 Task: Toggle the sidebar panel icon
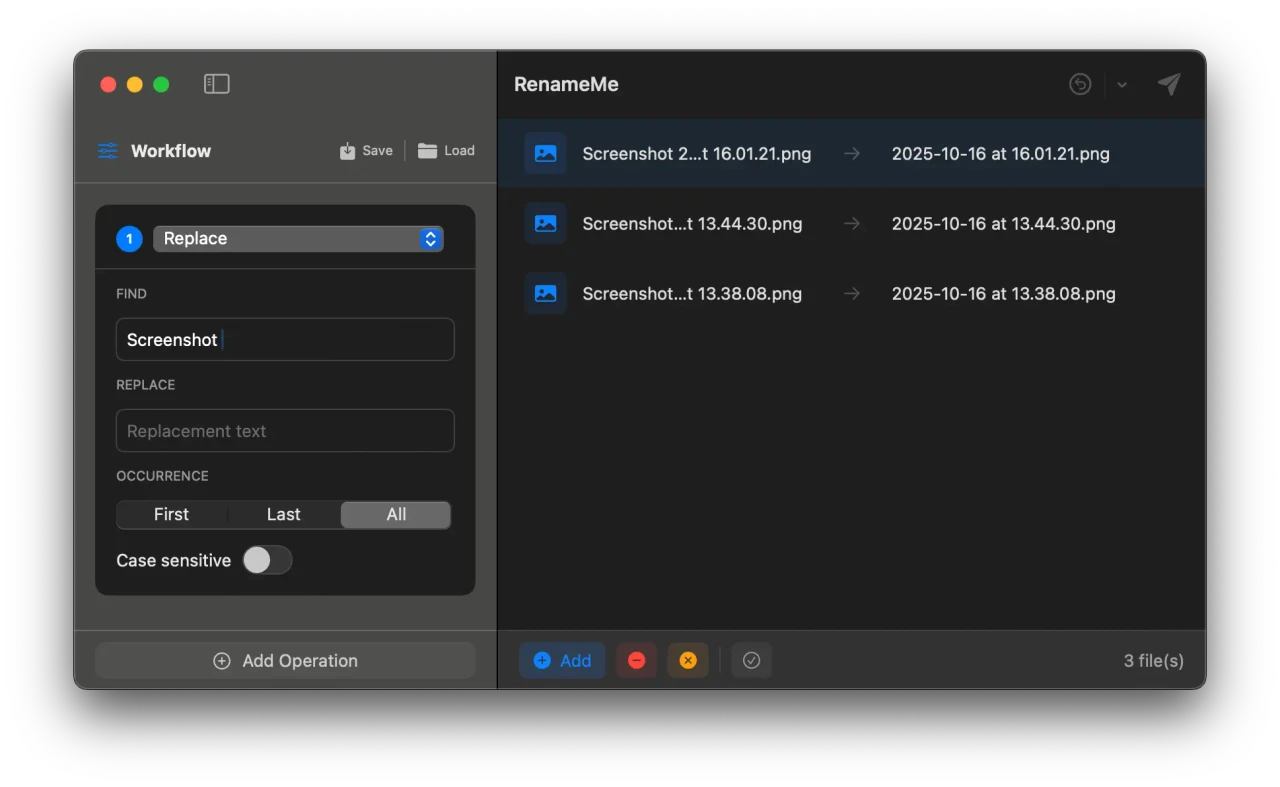[x=216, y=84]
